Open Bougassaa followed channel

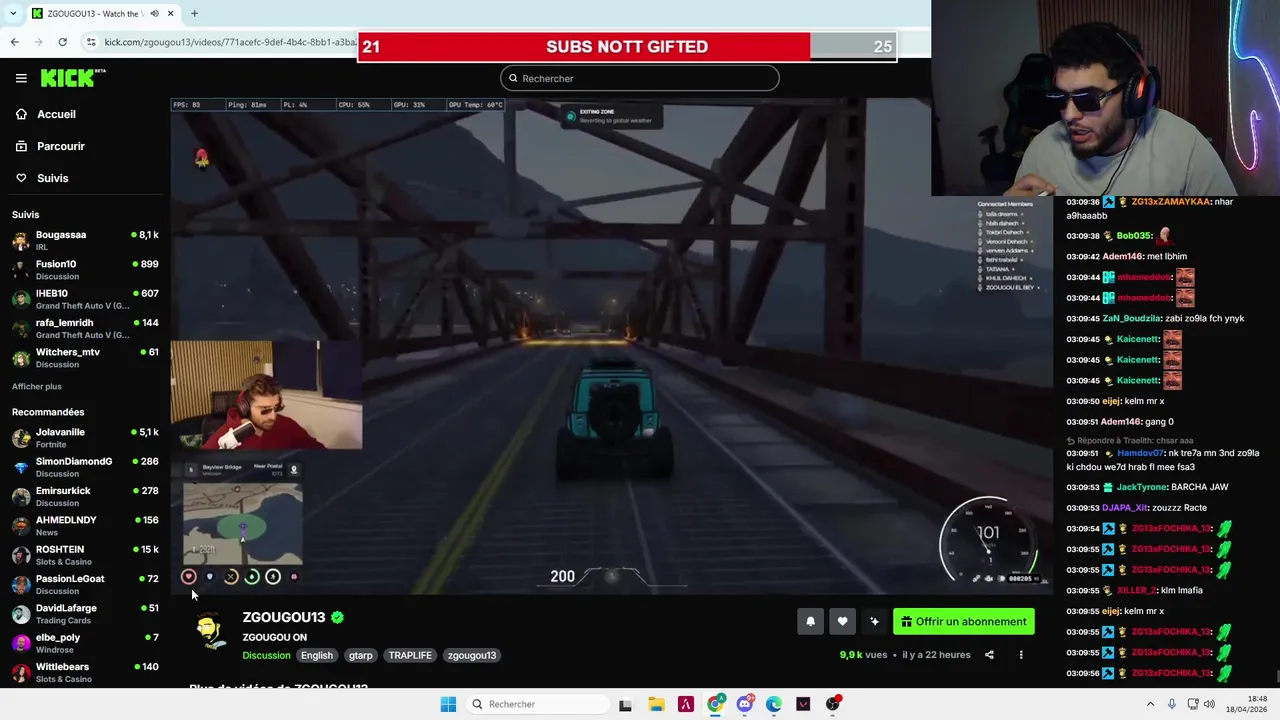click(85, 240)
